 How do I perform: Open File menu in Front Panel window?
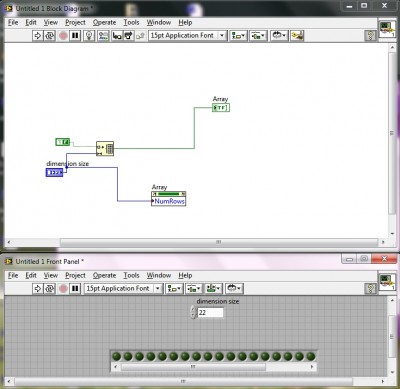click(x=13, y=275)
